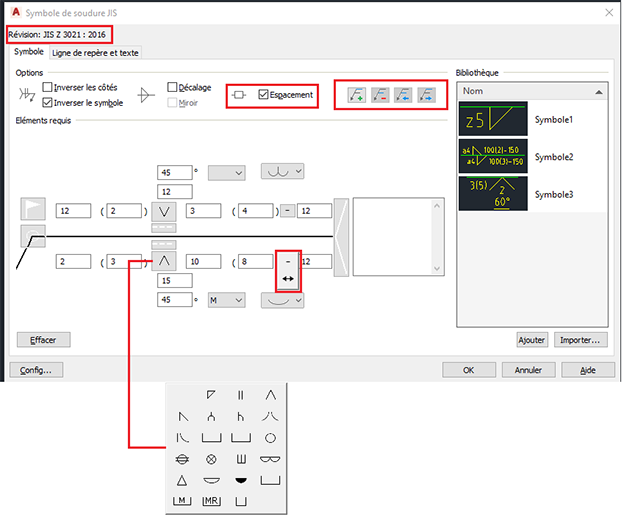Image resolution: width=624 pixels, height=517 pixels.
Task: Switch to the Ligne de repère et texte tab
Action: pos(95,53)
